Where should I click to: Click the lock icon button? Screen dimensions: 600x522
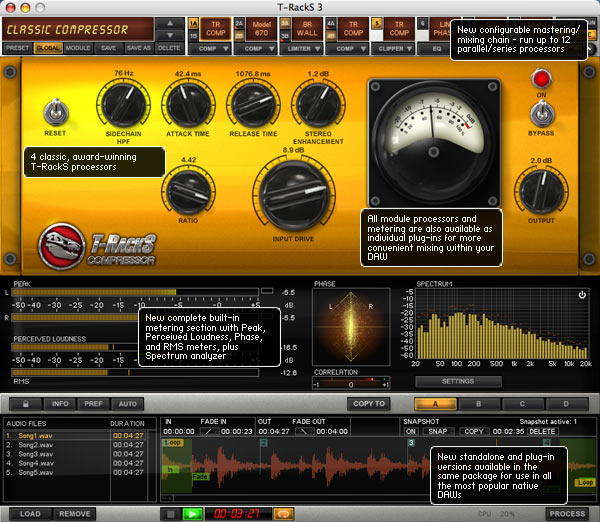pyautogui.click(x=26, y=404)
